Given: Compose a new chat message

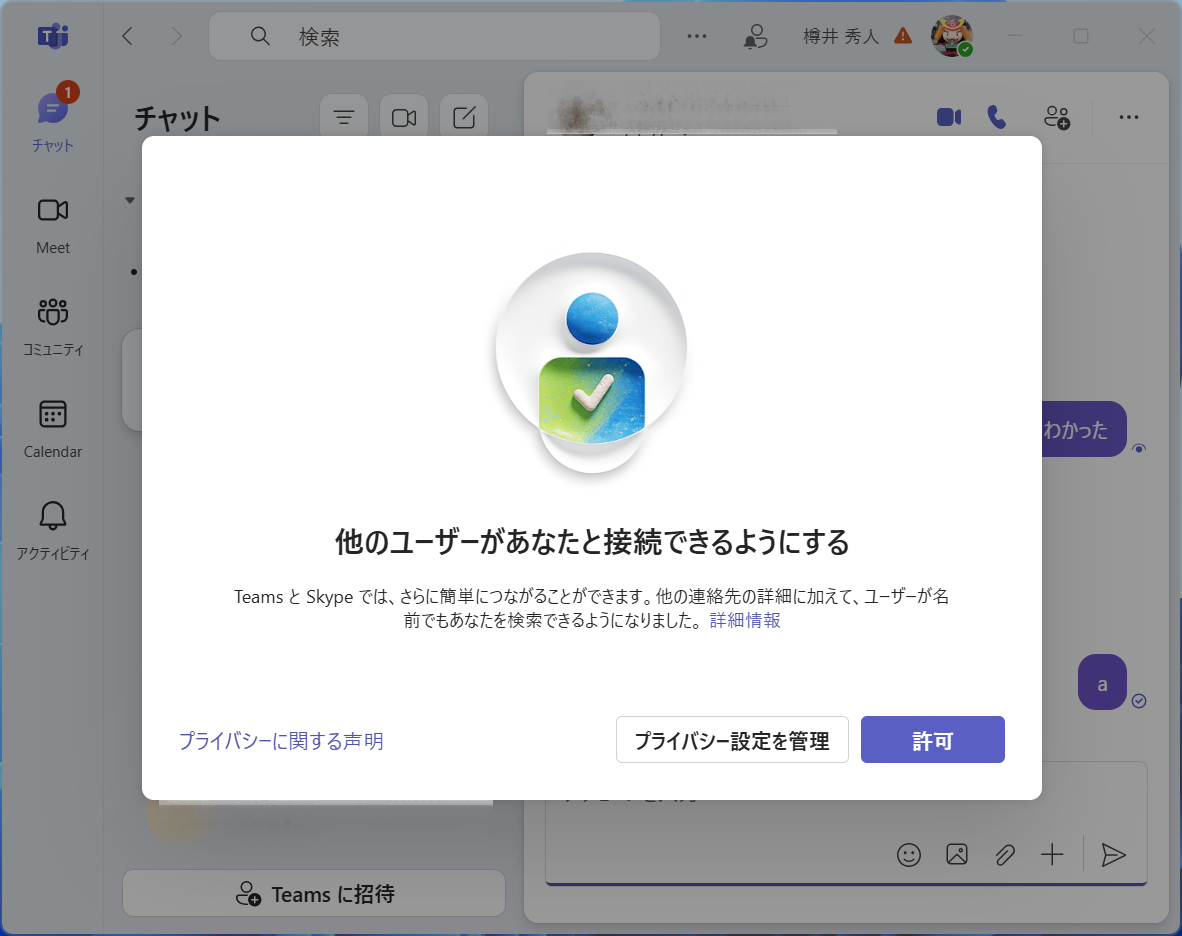Looking at the screenshot, I should (x=463, y=116).
